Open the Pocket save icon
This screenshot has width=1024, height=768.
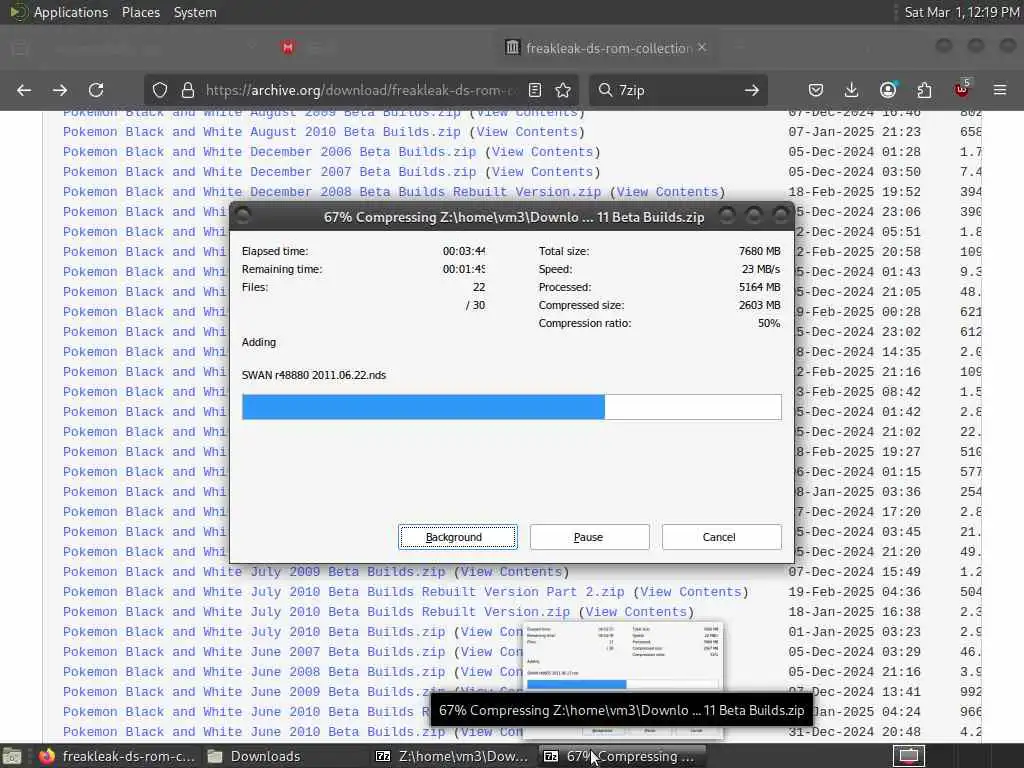(816, 90)
